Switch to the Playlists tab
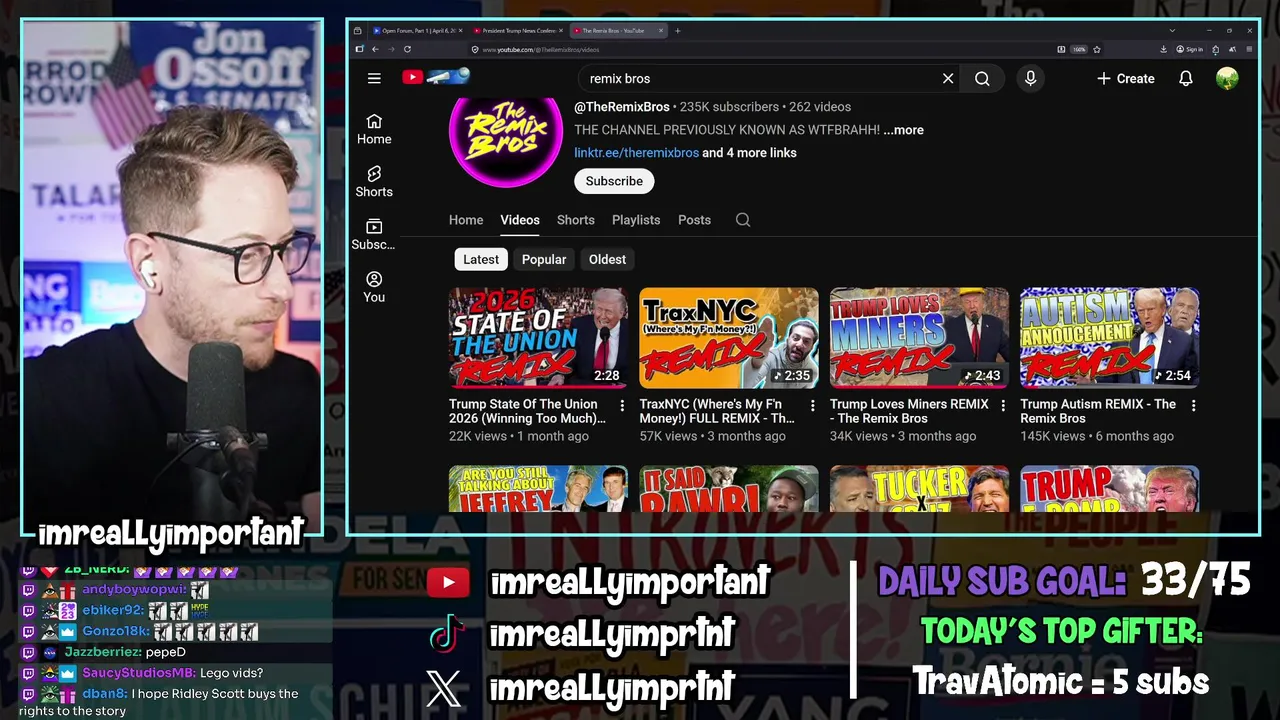Viewport: 1280px width, 720px height. pyautogui.click(x=636, y=220)
